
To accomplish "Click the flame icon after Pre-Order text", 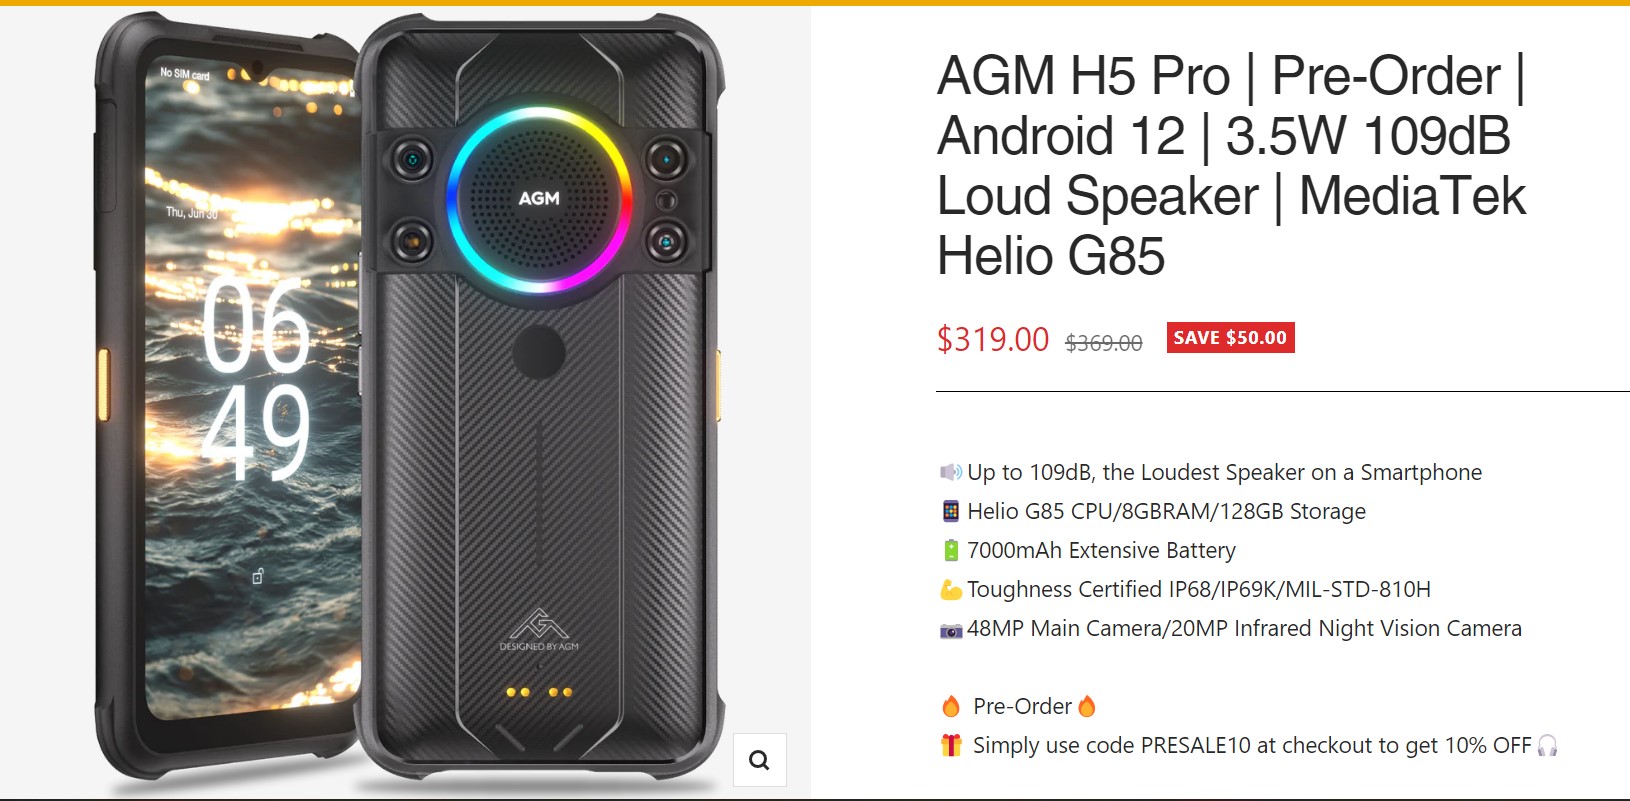I will coord(1087,706).
